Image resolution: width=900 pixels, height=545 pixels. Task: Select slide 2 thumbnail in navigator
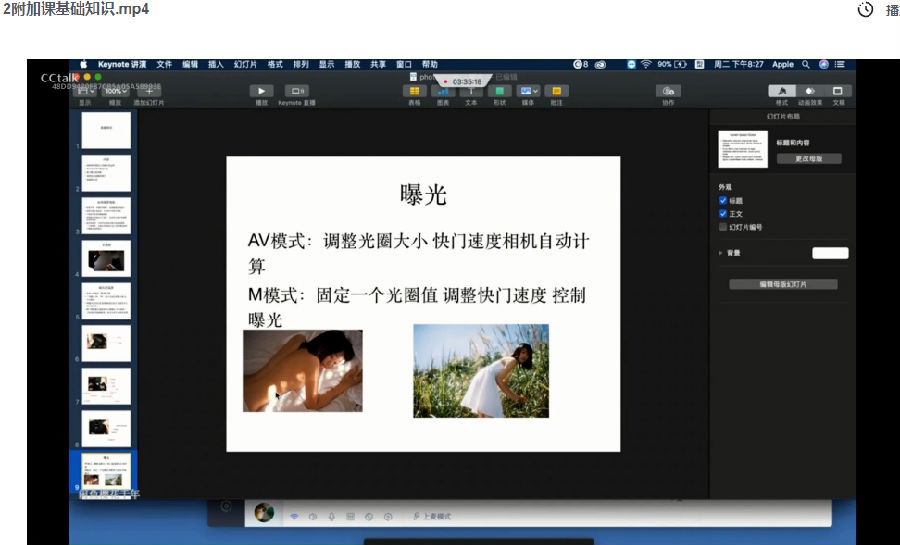(x=106, y=173)
